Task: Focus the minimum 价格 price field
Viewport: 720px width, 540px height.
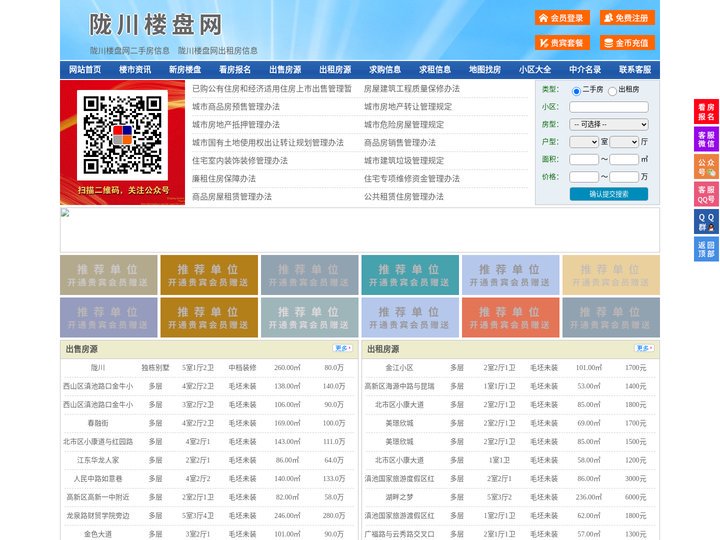Action: pyautogui.click(x=584, y=177)
